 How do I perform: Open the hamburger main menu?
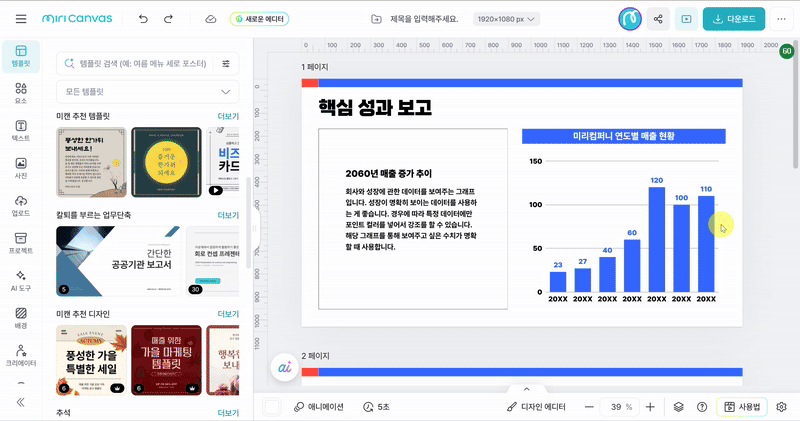(x=20, y=19)
